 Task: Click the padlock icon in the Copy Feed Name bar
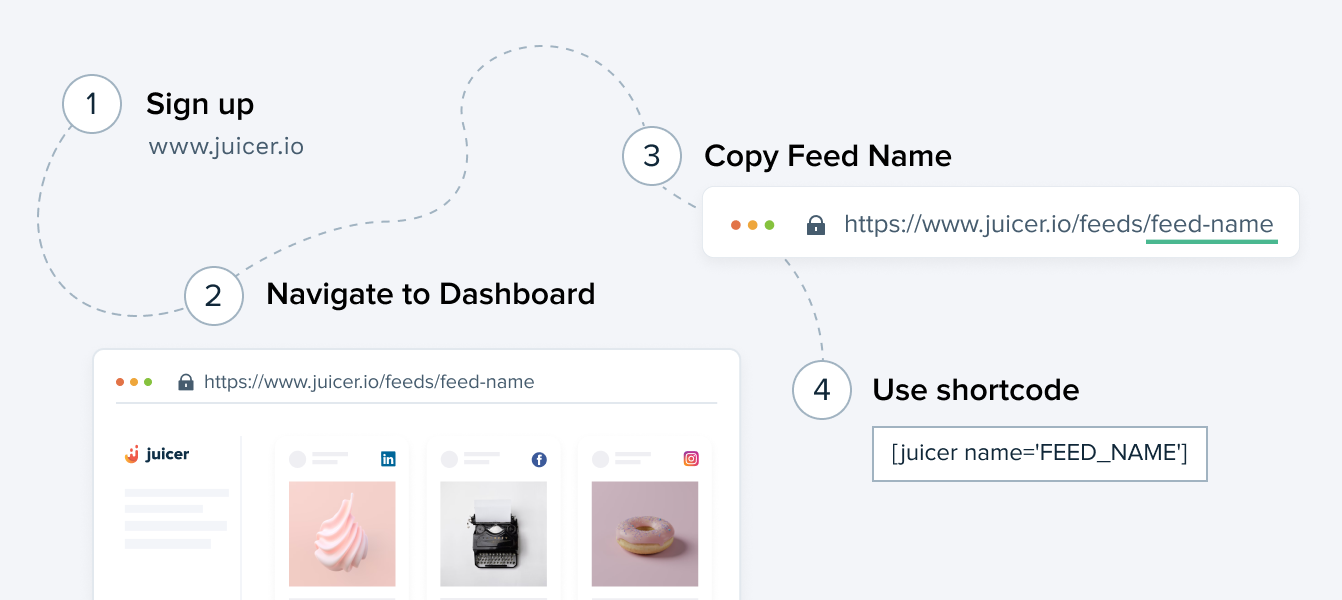816,225
